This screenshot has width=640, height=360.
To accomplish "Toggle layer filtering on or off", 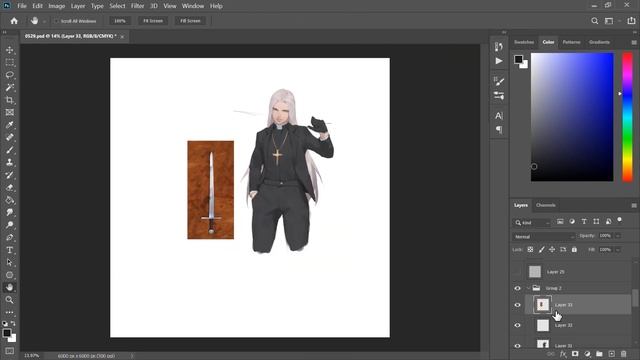I will coord(620,220).
